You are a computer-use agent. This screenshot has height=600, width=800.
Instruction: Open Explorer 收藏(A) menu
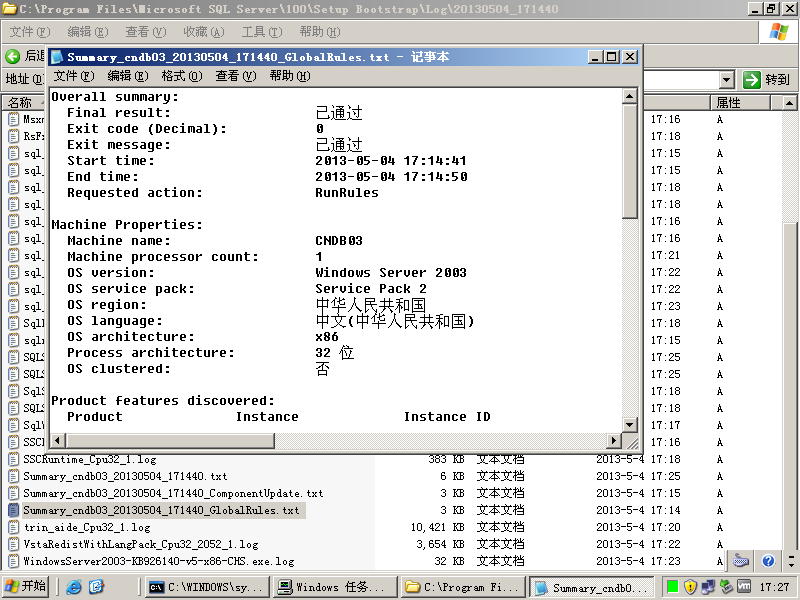204,32
